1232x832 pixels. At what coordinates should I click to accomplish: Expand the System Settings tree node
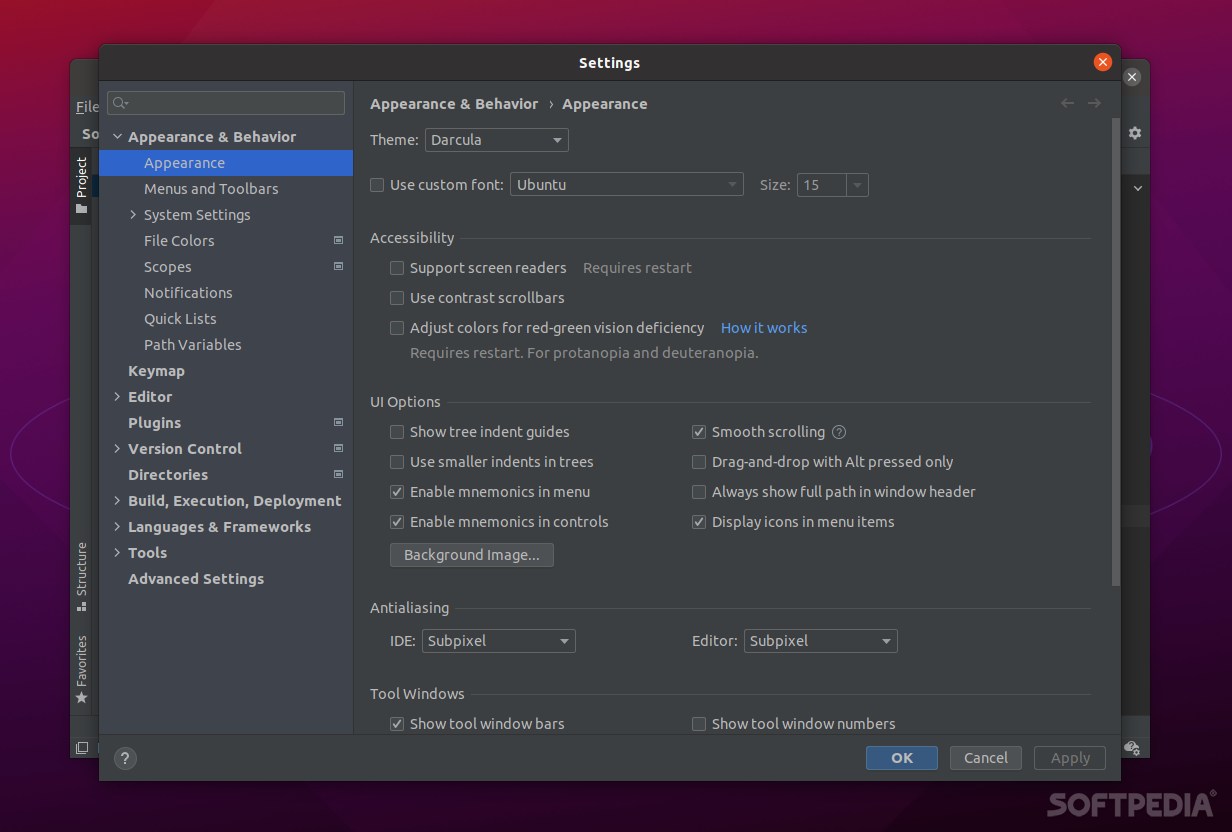pos(133,215)
